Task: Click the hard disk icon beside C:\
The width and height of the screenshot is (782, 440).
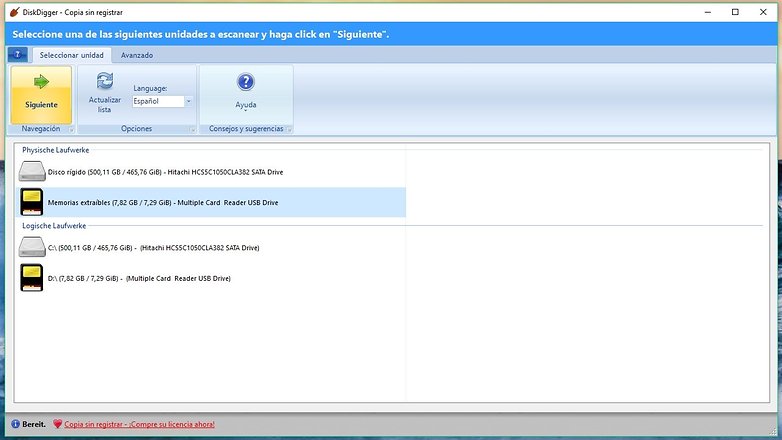Action: pos(32,247)
